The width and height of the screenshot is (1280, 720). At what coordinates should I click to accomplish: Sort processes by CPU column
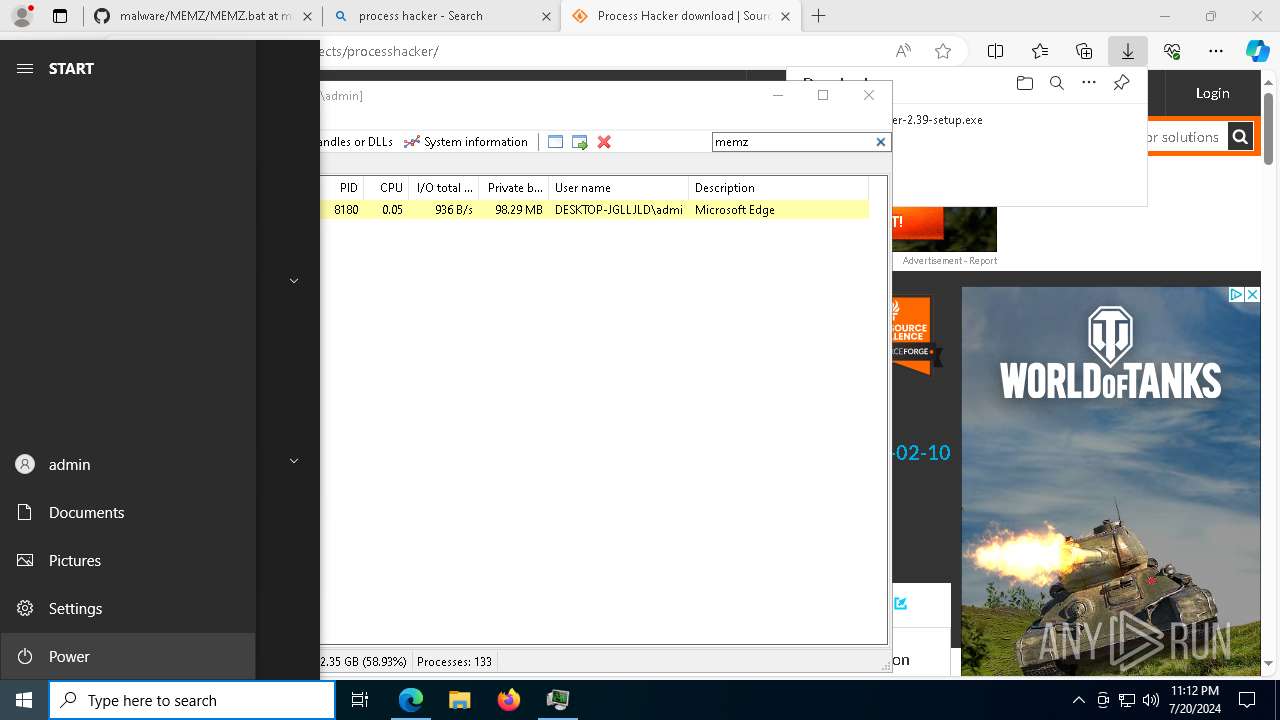tap(386, 188)
